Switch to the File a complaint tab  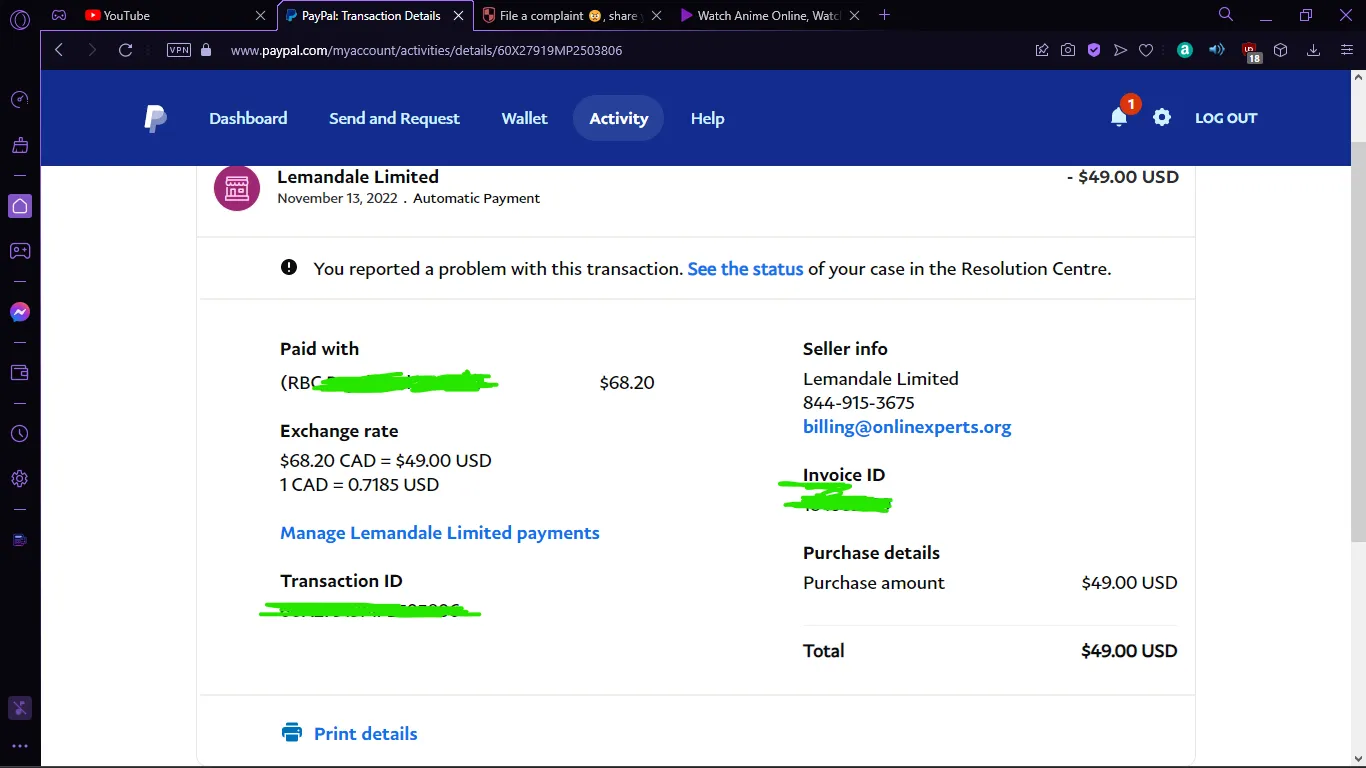point(571,15)
